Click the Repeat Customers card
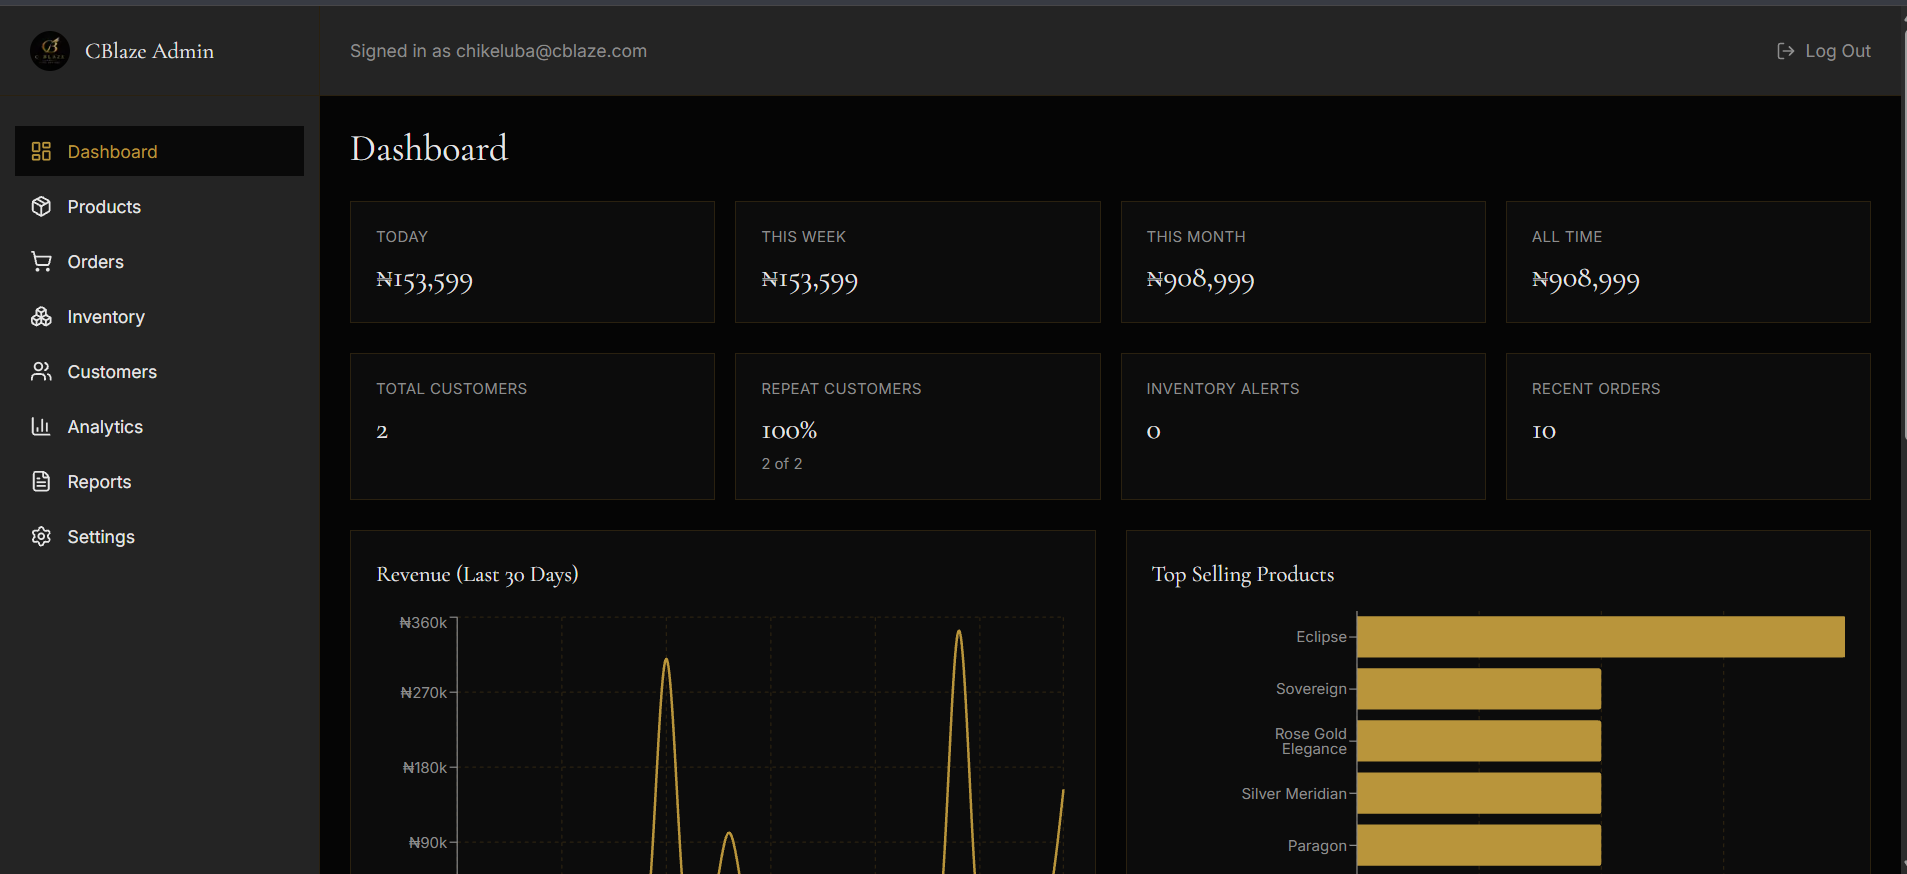Viewport: 1907px width, 874px height. pyautogui.click(x=917, y=426)
